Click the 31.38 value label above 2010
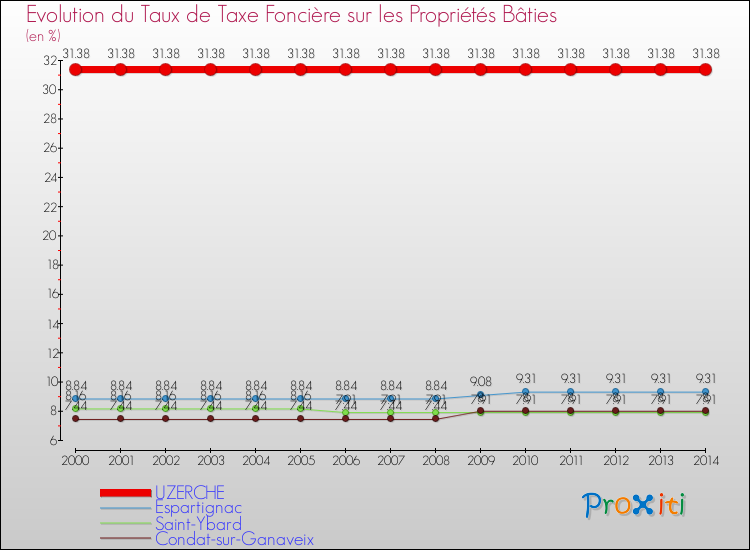Viewport: 750px width, 550px height. point(526,54)
